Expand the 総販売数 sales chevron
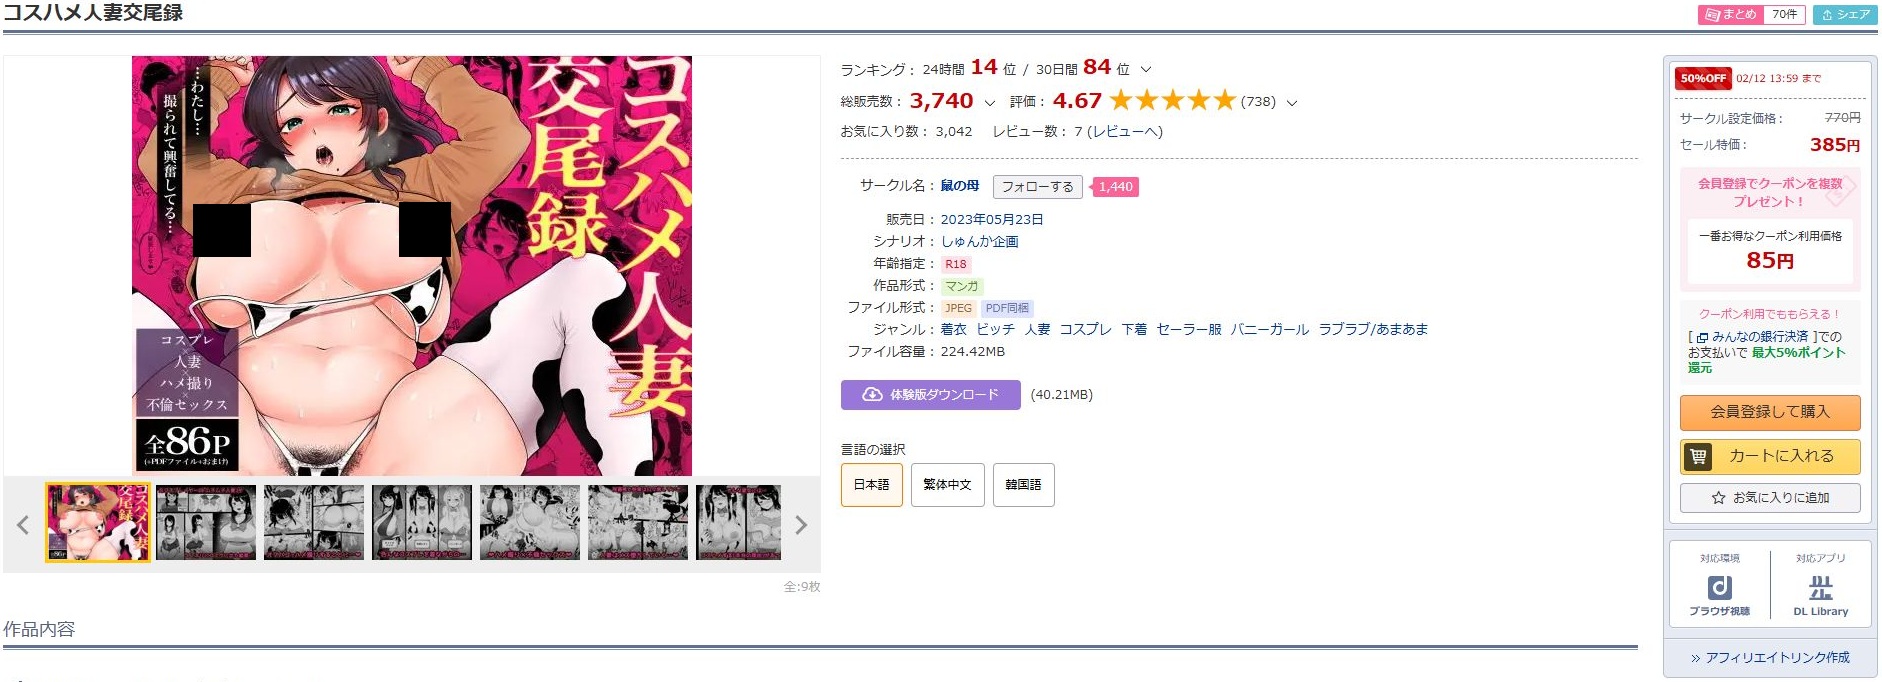 [990, 103]
